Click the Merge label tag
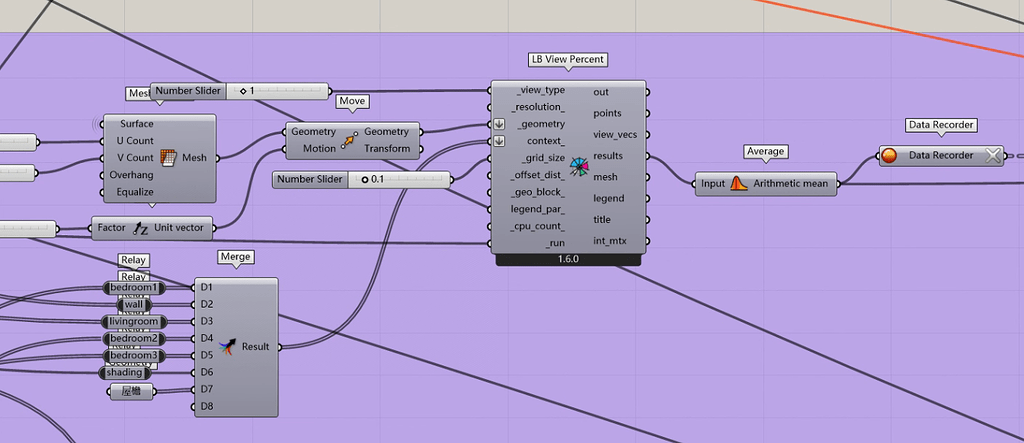The height and width of the screenshot is (443, 1024). point(236,257)
